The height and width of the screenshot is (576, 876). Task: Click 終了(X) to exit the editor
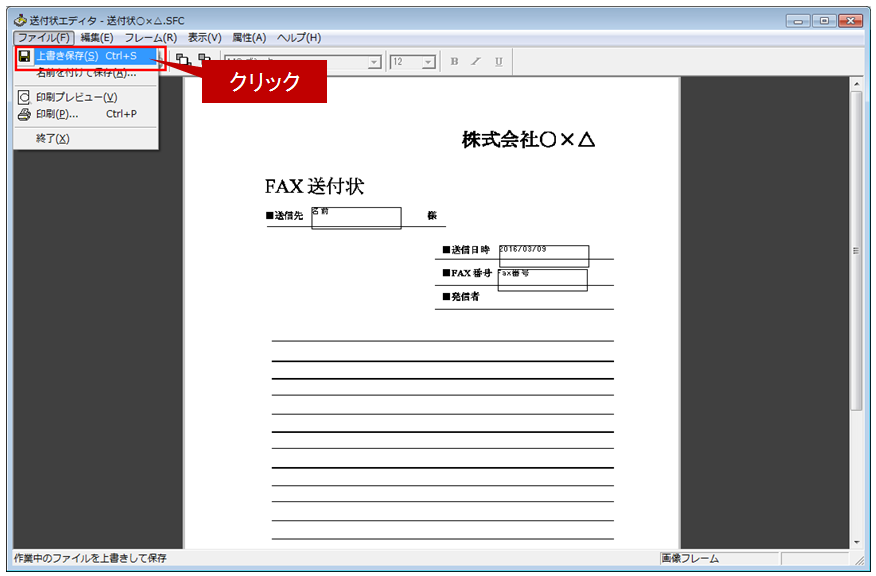click(87, 139)
